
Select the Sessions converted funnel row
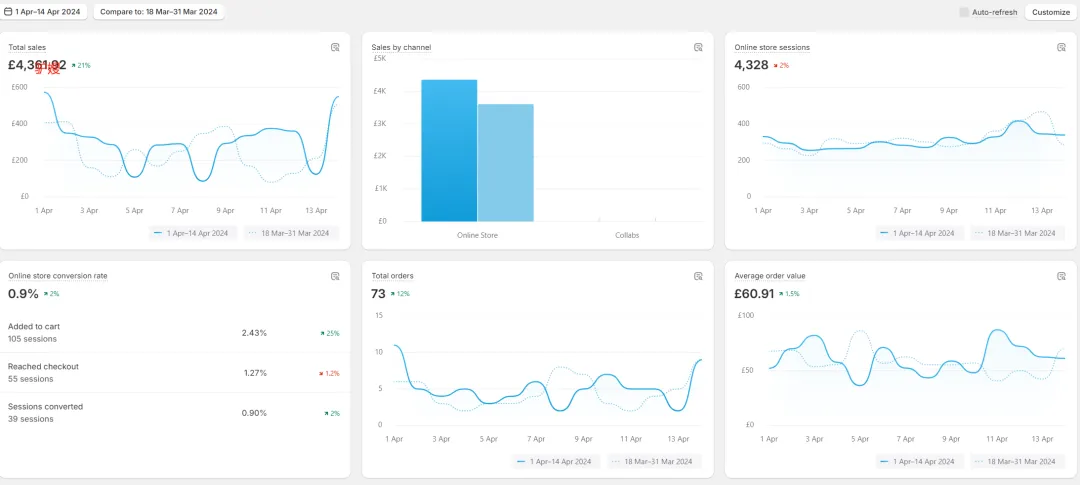pyautogui.click(x=174, y=413)
